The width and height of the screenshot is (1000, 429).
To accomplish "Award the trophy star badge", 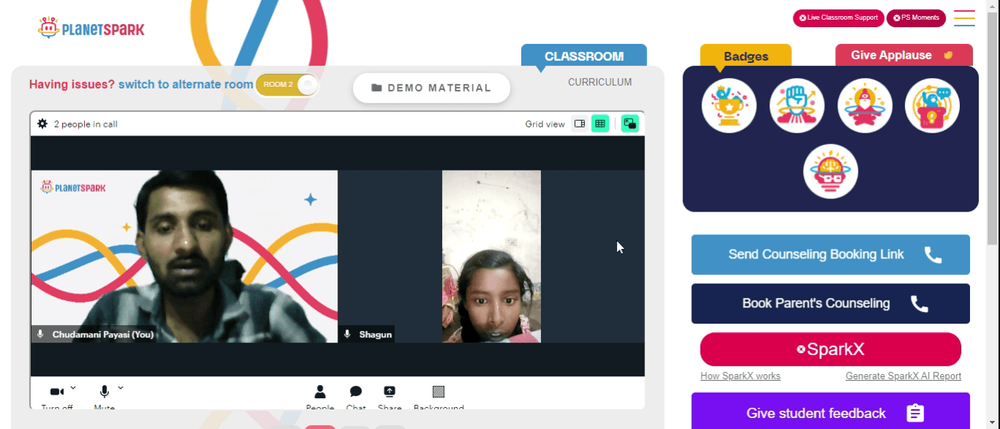I will (729, 106).
